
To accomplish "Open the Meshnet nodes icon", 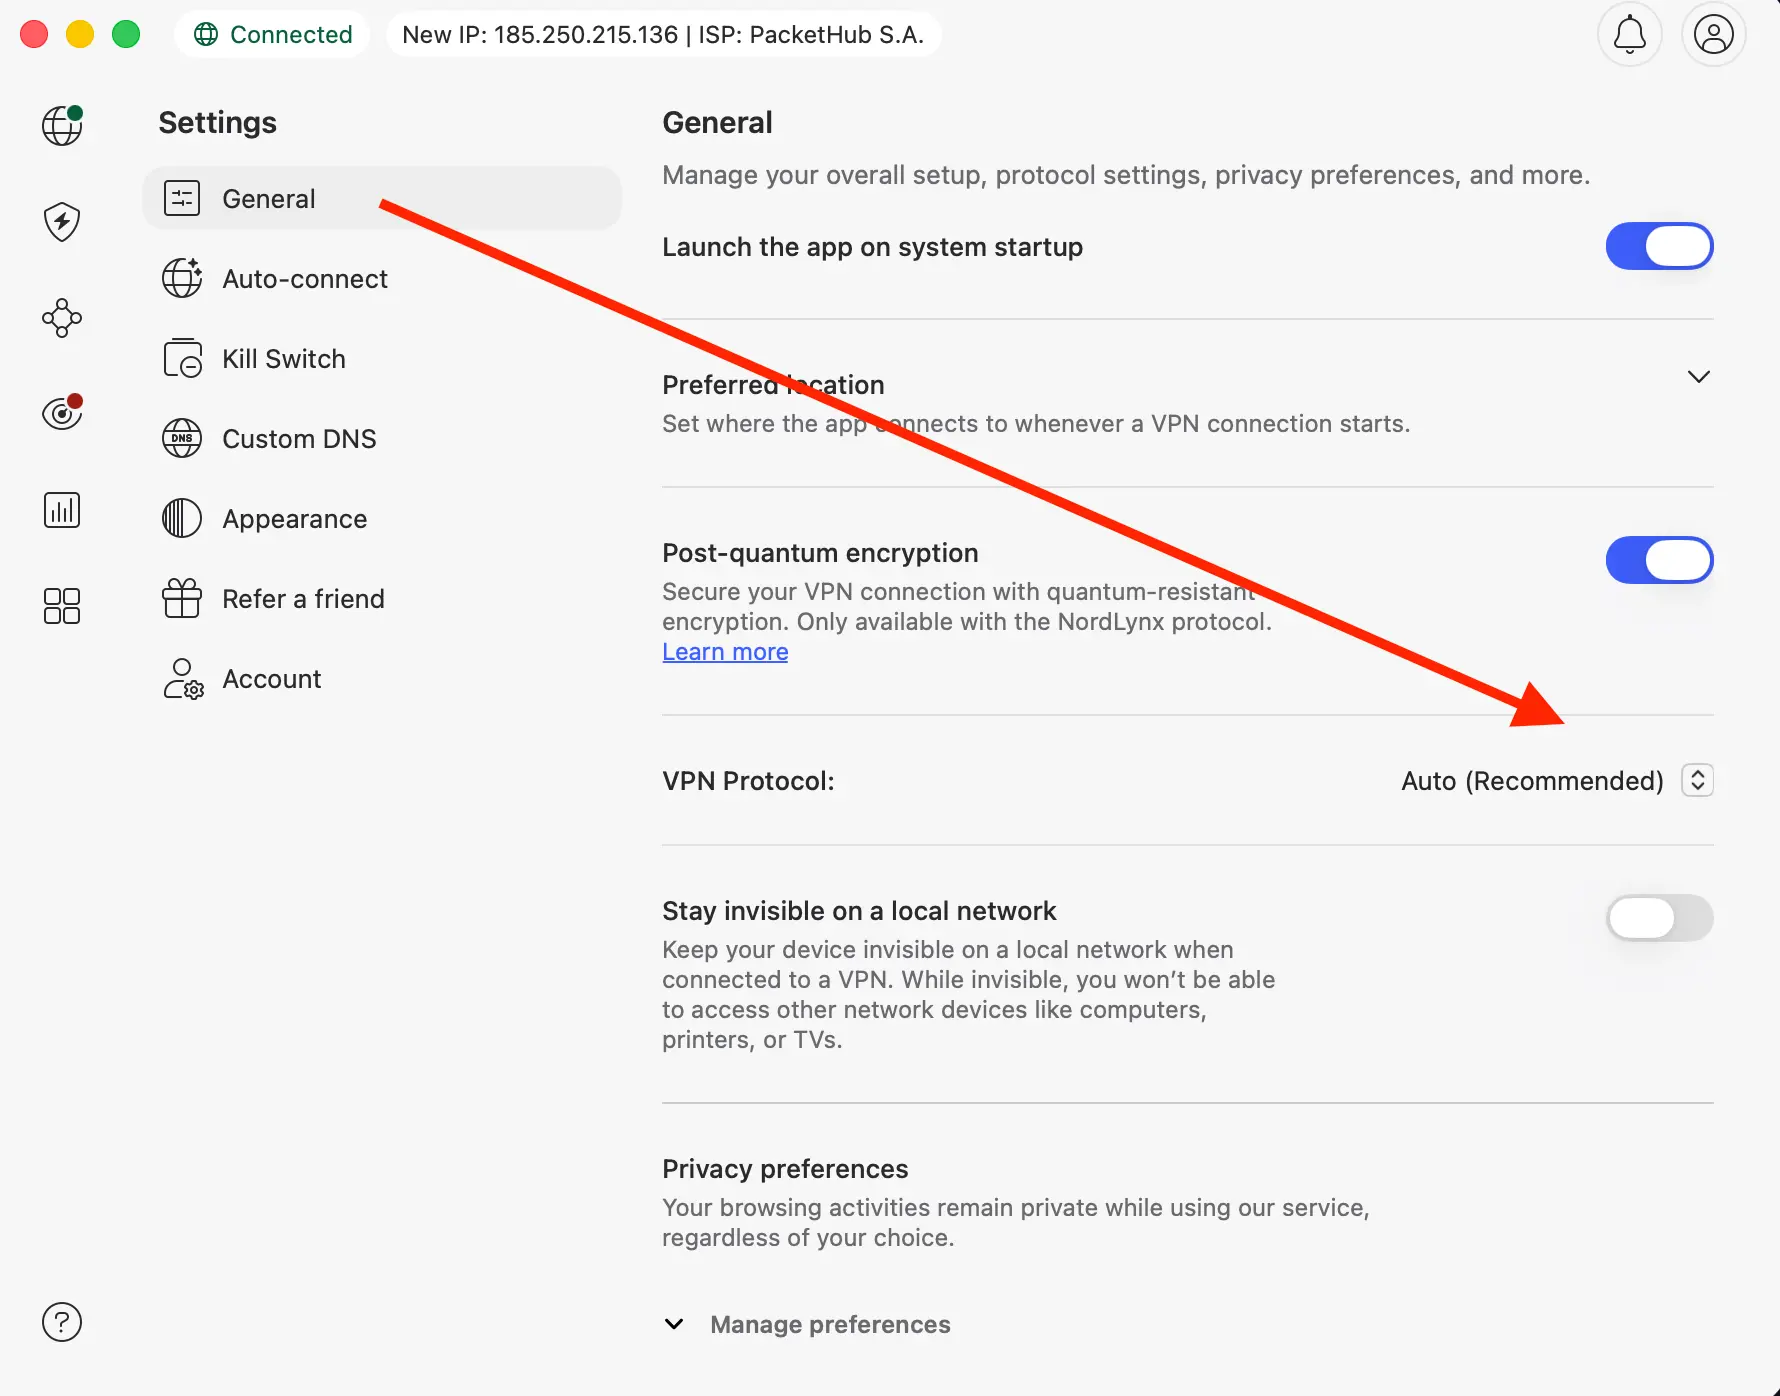I will tap(62, 318).
